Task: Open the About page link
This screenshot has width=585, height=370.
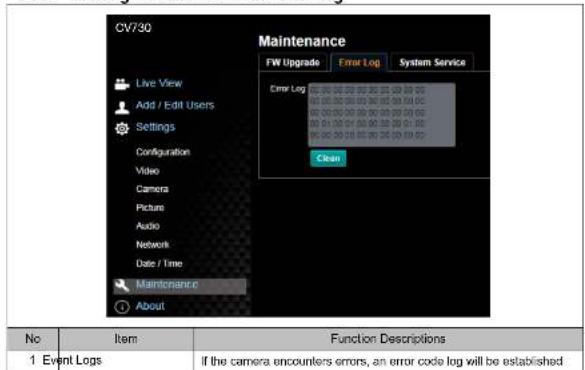Action: tap(150, 306)
